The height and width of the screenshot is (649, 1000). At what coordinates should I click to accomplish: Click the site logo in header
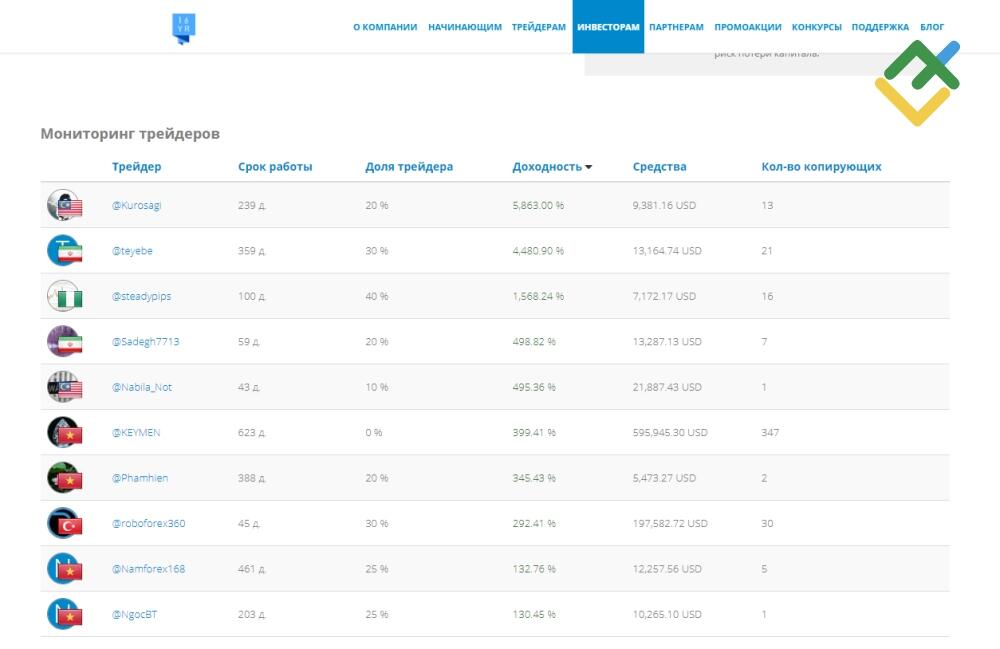[x=184, y=29]
